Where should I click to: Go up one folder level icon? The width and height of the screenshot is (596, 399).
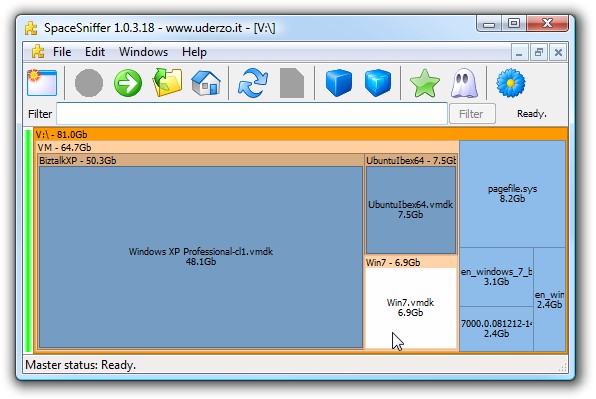click(167, 82)
